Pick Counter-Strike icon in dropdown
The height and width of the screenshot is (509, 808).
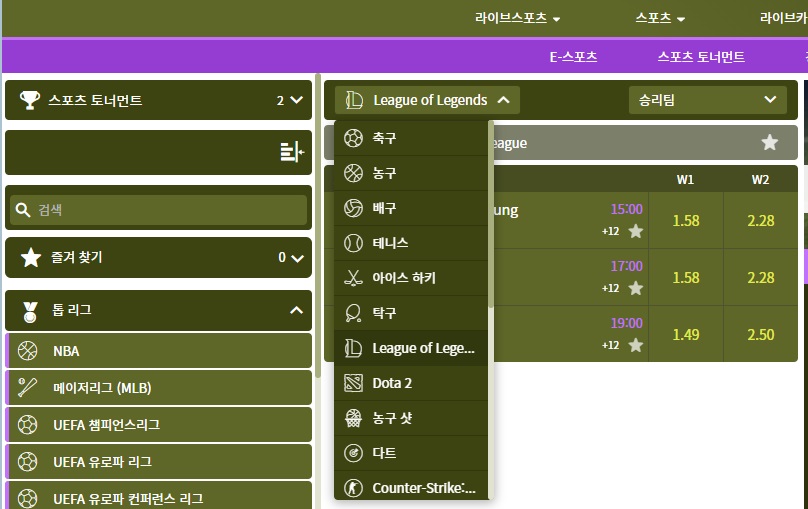tap(353, 488)
